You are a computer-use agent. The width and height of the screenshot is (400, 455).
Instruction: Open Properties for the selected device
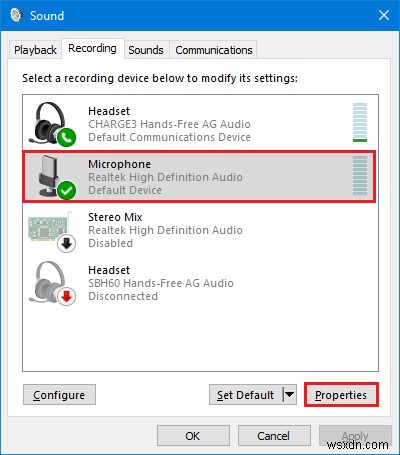point(341,395)
